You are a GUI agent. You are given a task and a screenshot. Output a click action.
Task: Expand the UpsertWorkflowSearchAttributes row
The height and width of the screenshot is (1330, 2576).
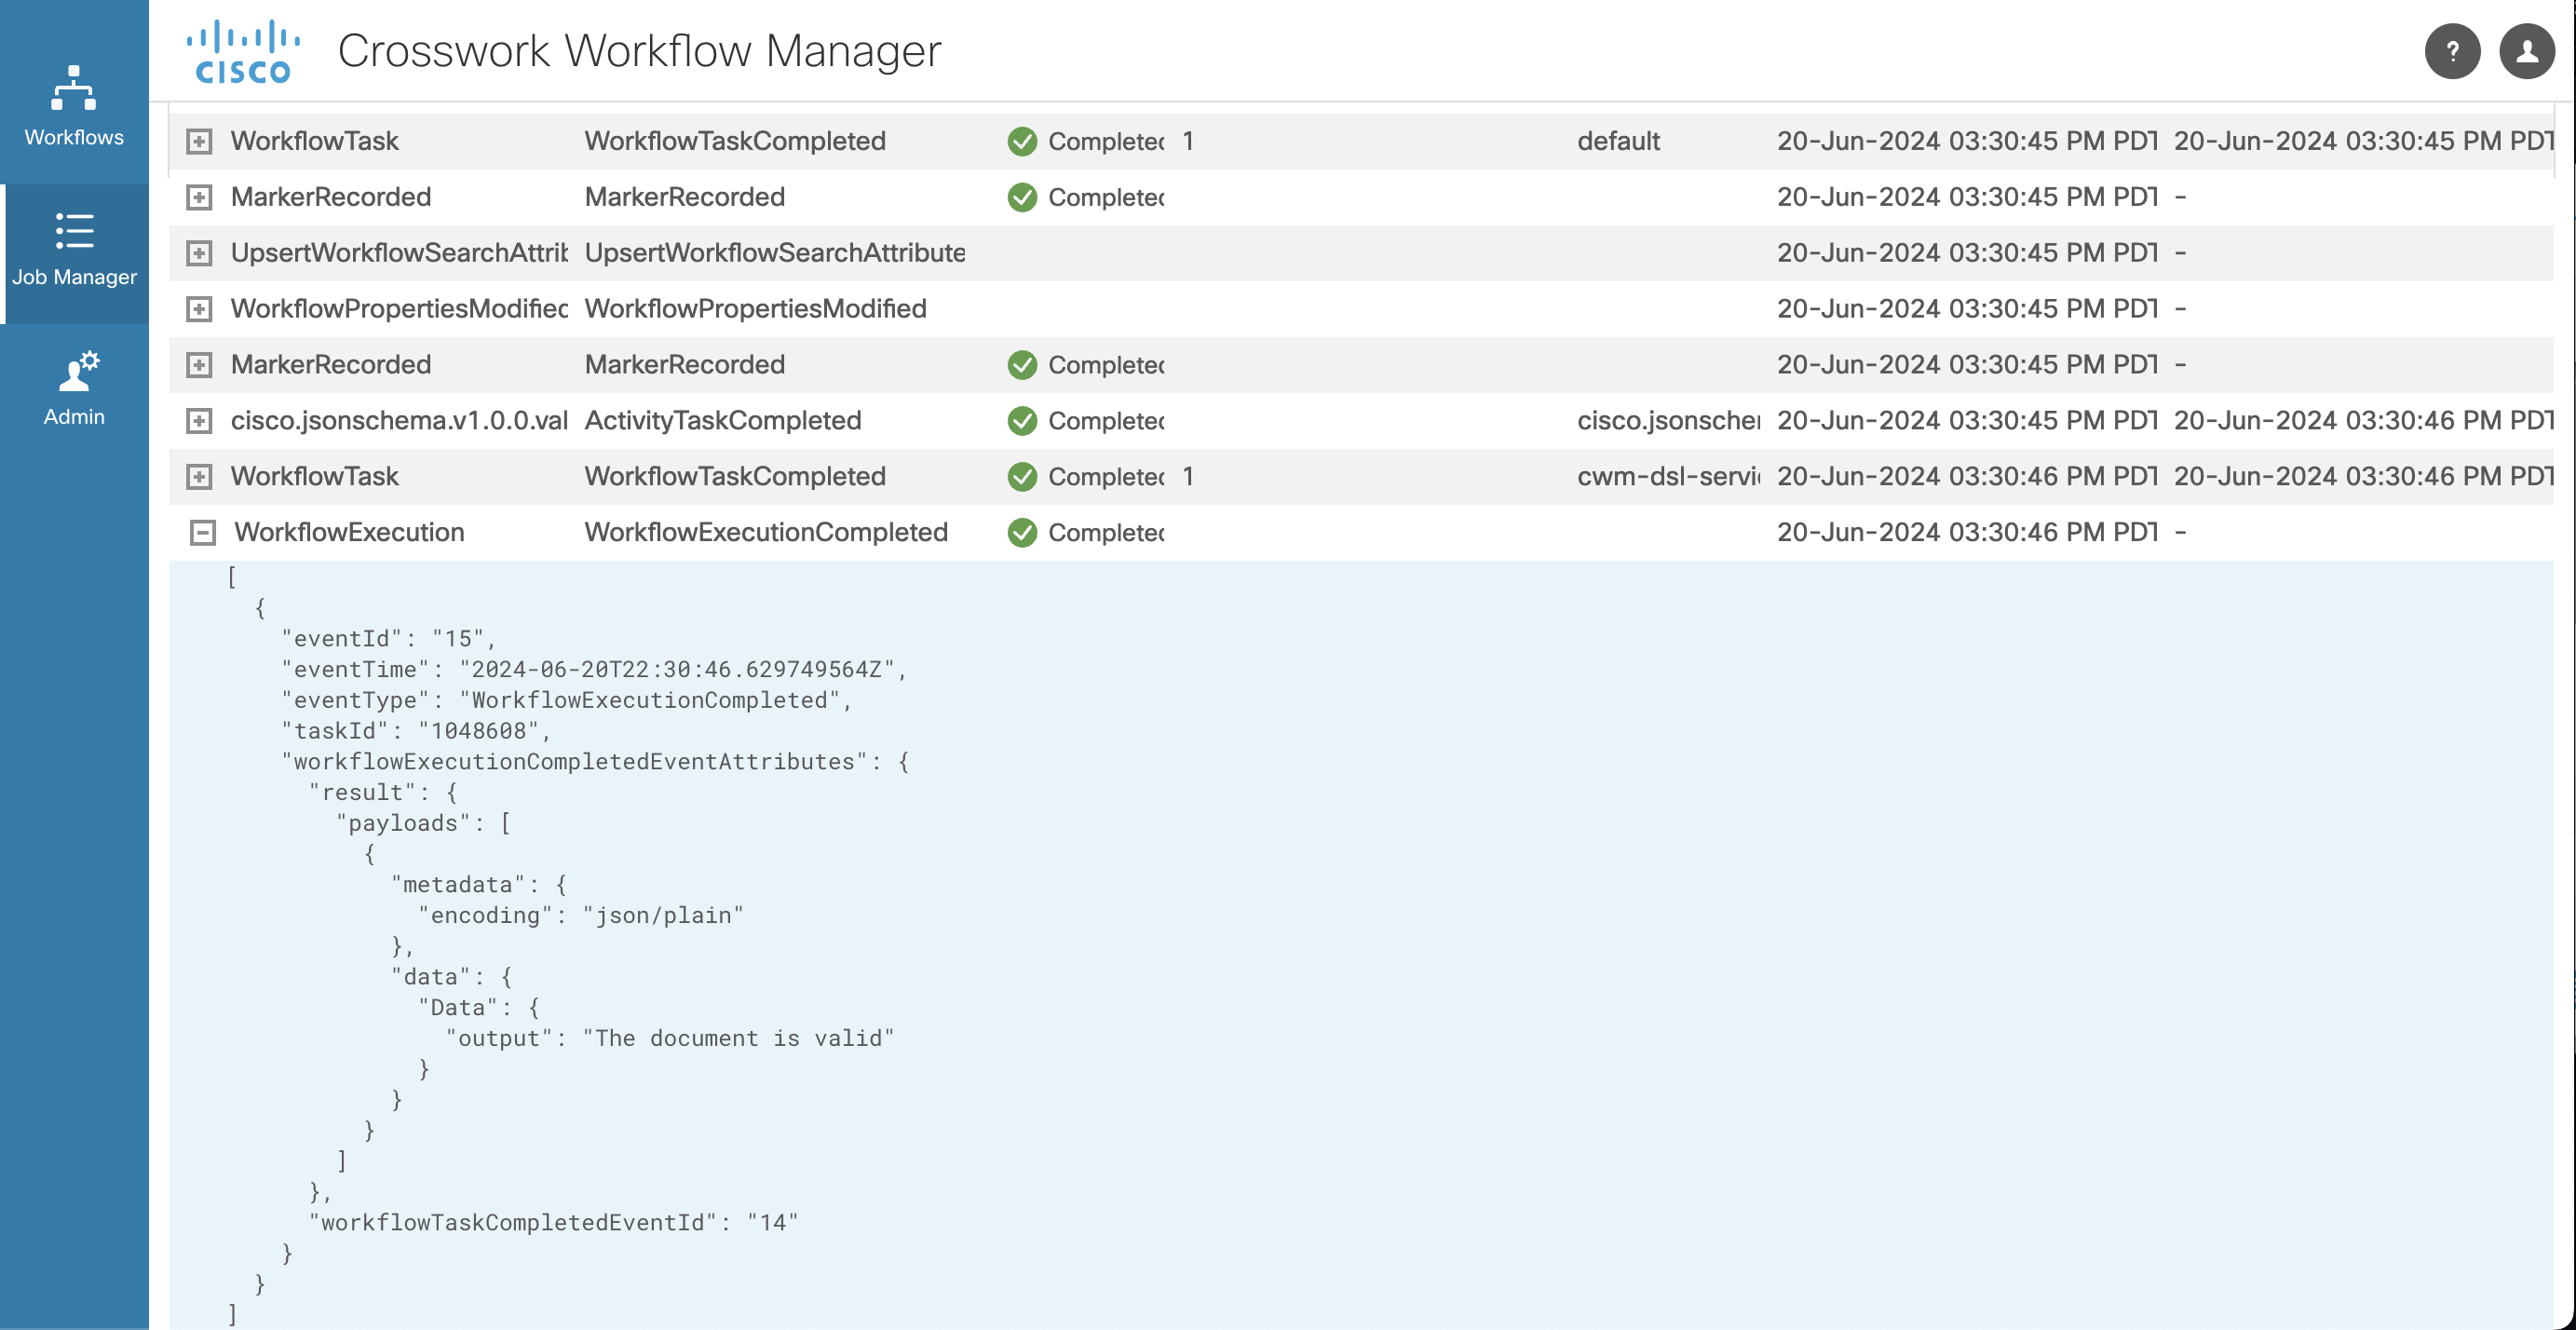pyautogui.click(x=199, y=253)
